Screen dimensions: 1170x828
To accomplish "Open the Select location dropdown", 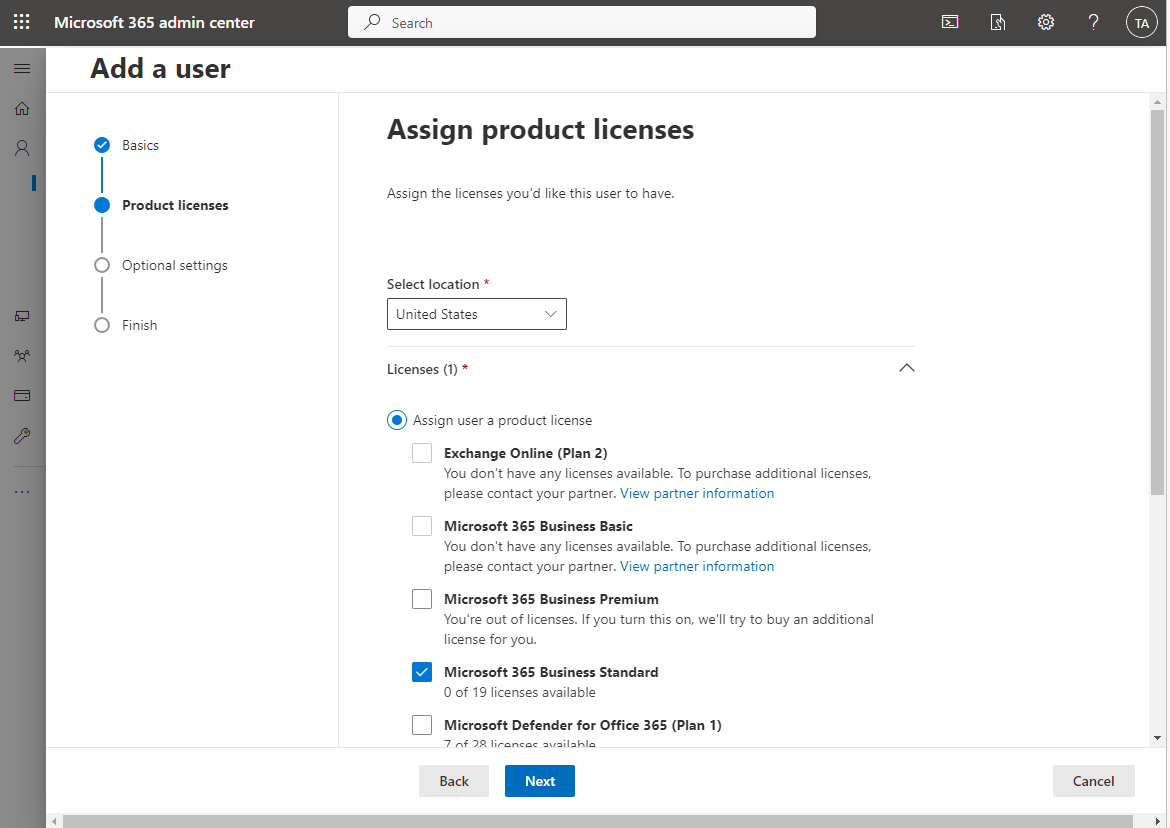I will 477,314.
